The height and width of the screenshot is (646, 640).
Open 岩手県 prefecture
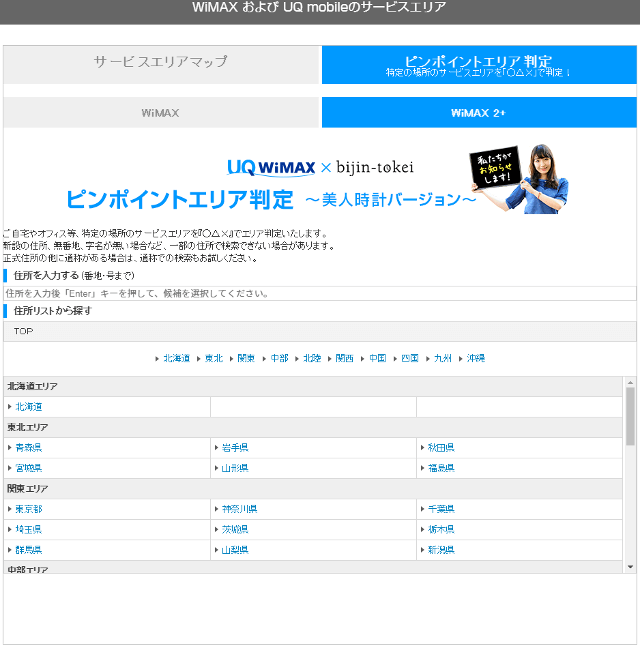pyautogui.click(x=235, y=447)
